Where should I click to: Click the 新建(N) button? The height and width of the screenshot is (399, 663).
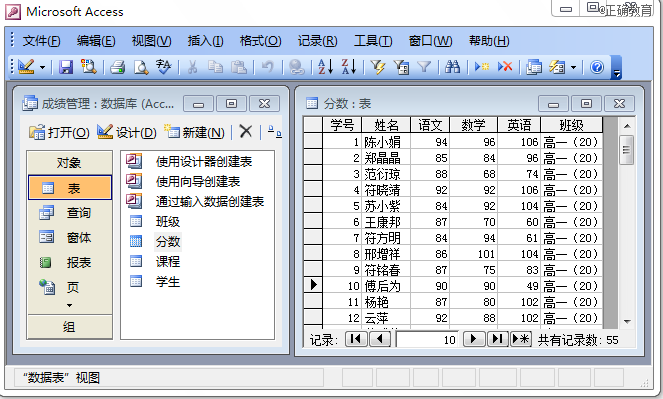click(194, 133)
